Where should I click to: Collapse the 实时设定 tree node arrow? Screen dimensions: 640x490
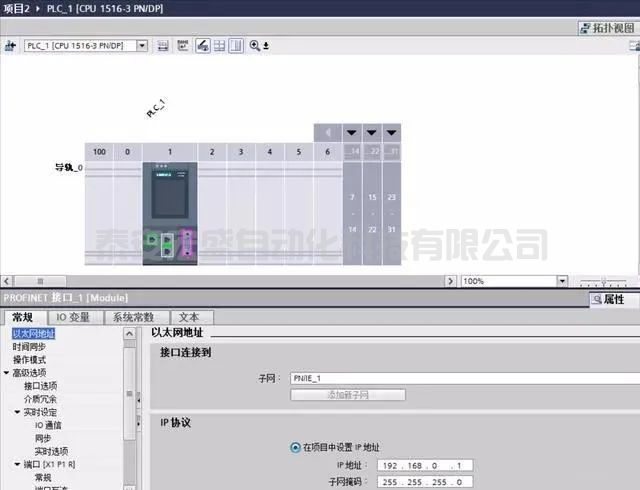[x=17, y=412]
